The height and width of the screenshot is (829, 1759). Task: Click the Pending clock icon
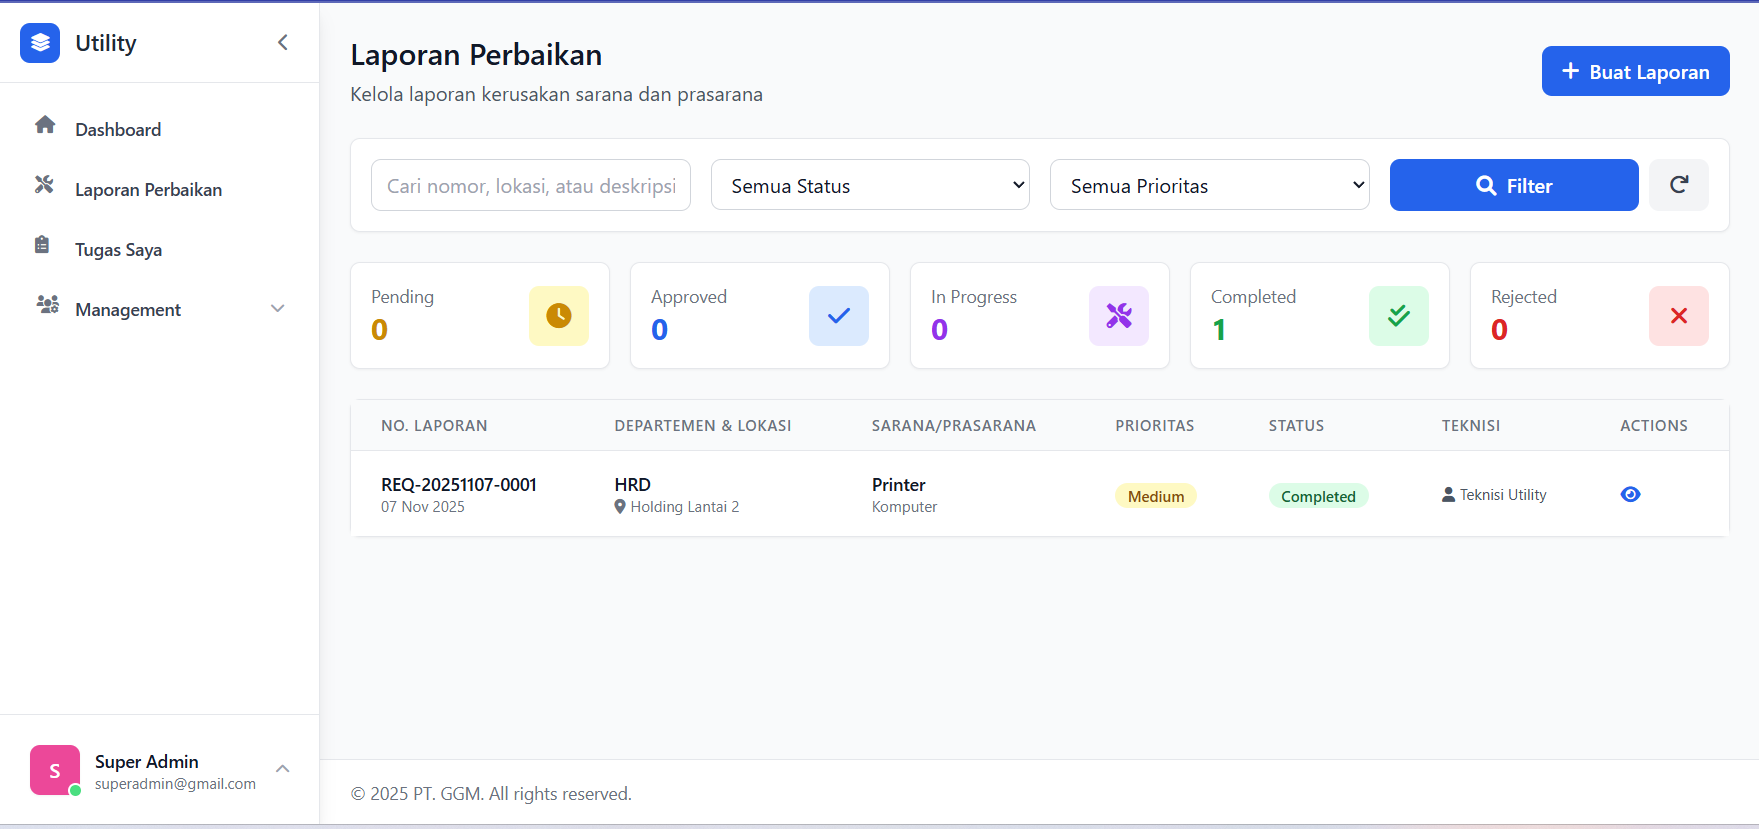559,316
